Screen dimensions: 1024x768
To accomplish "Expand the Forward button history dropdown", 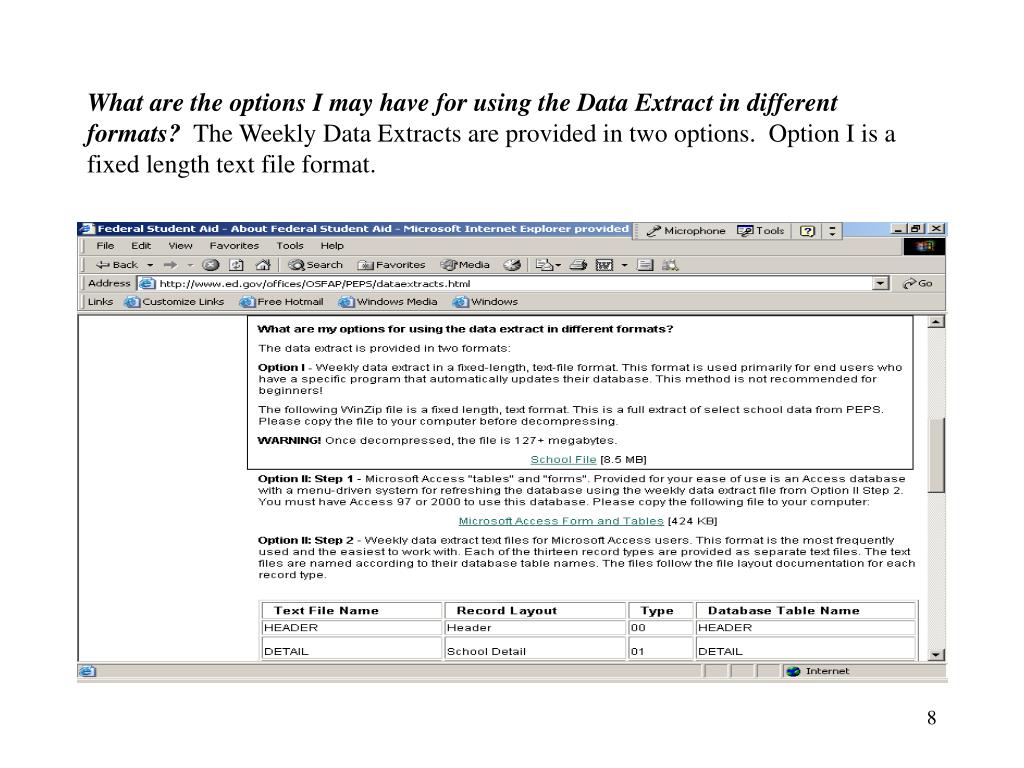I will click(x=190, y=265).
